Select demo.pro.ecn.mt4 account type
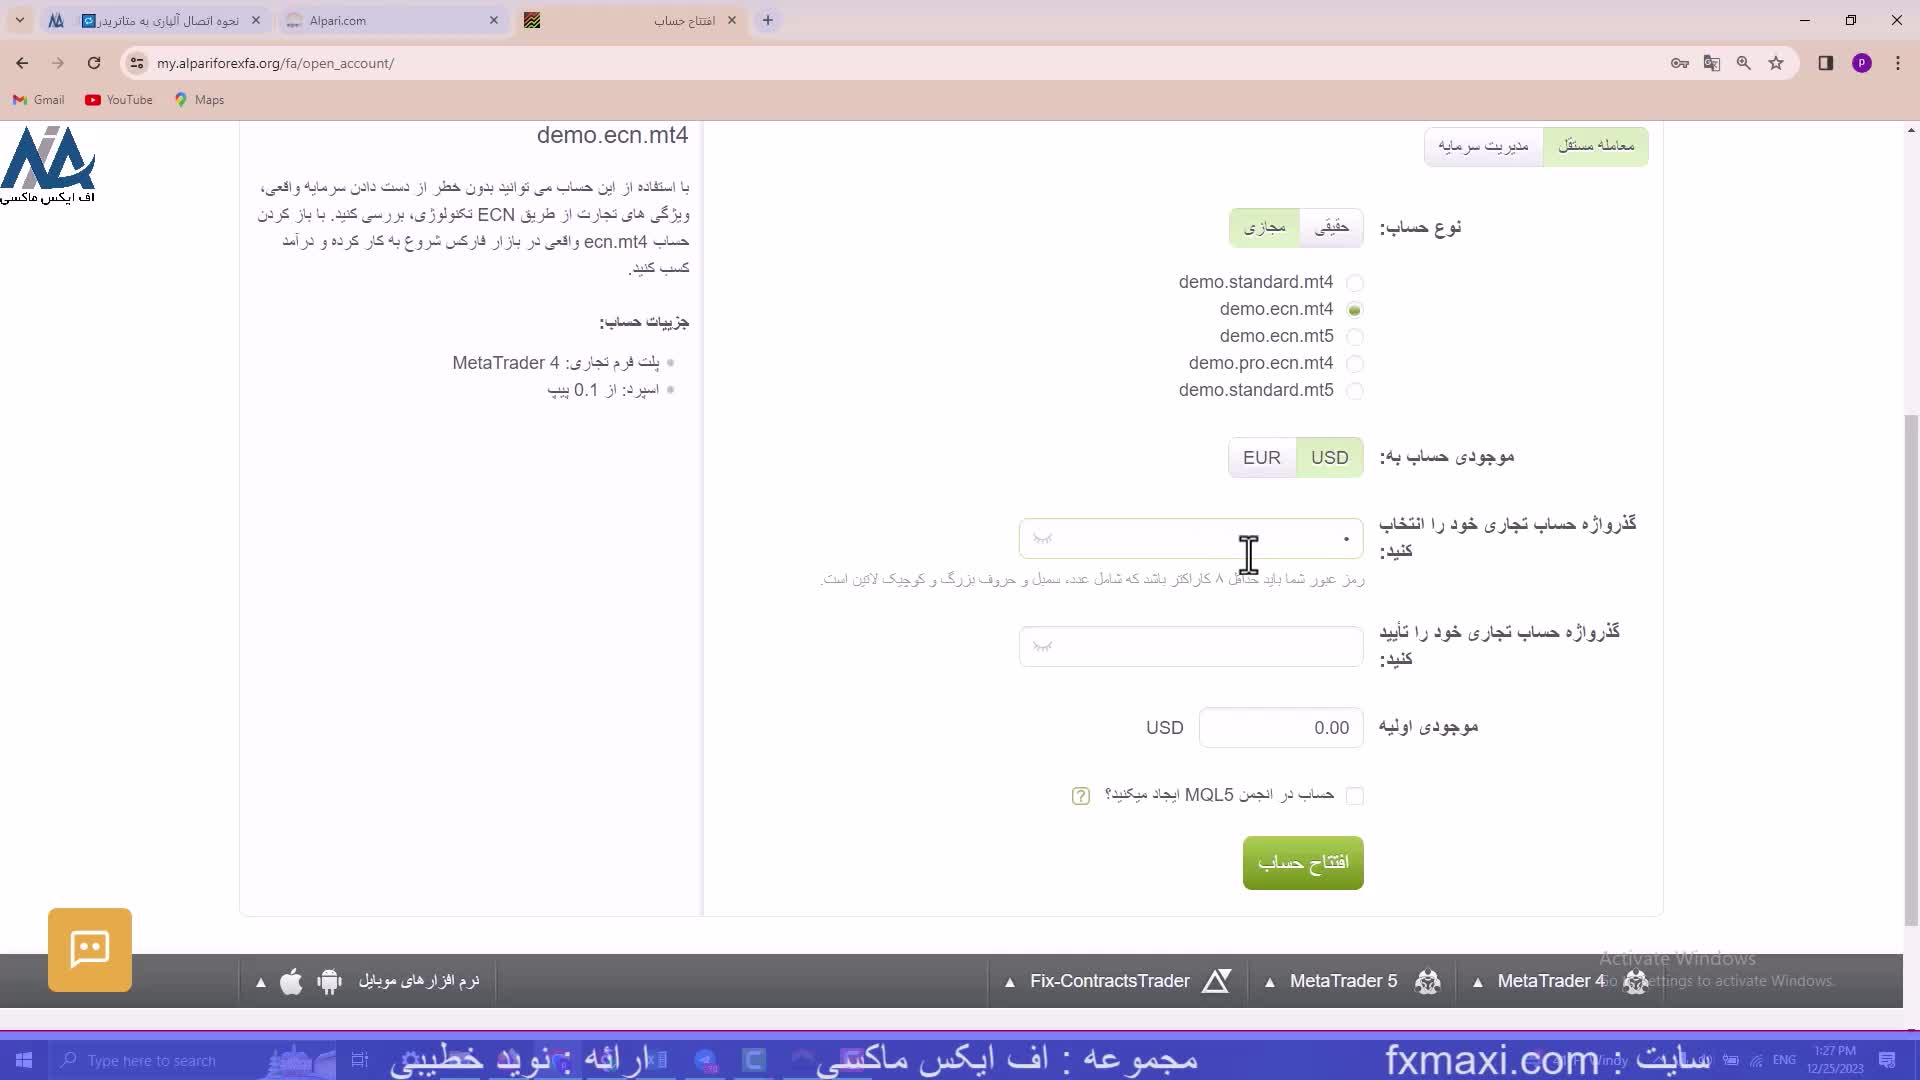The width and height of the screenshot is (1920, 1080). click(1354, 364)
